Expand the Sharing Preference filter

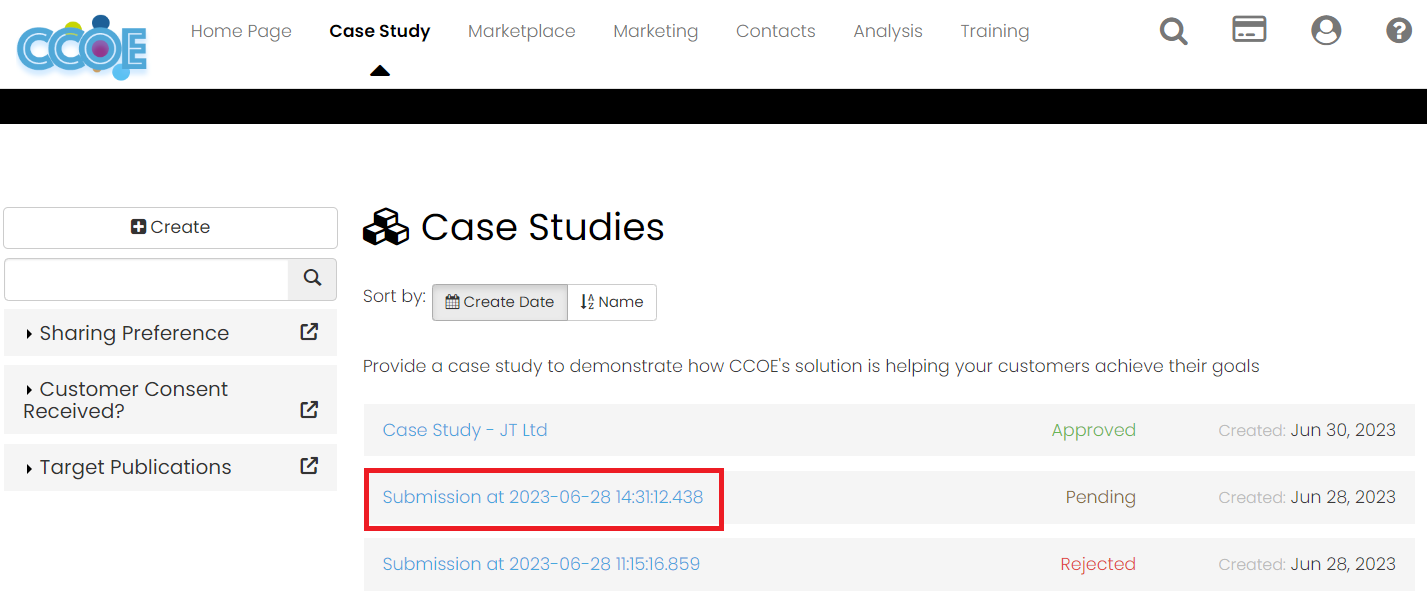click(135, 332)
